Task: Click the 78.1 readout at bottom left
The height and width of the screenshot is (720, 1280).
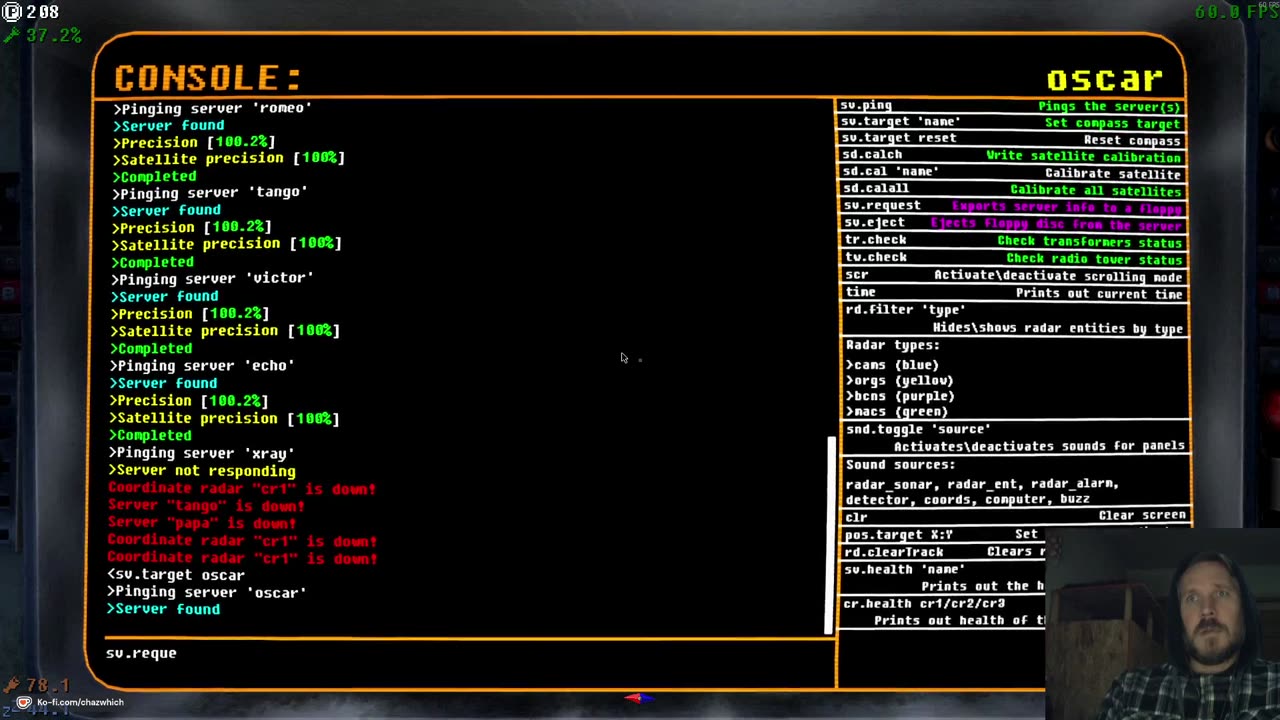Action: [38, 686]
